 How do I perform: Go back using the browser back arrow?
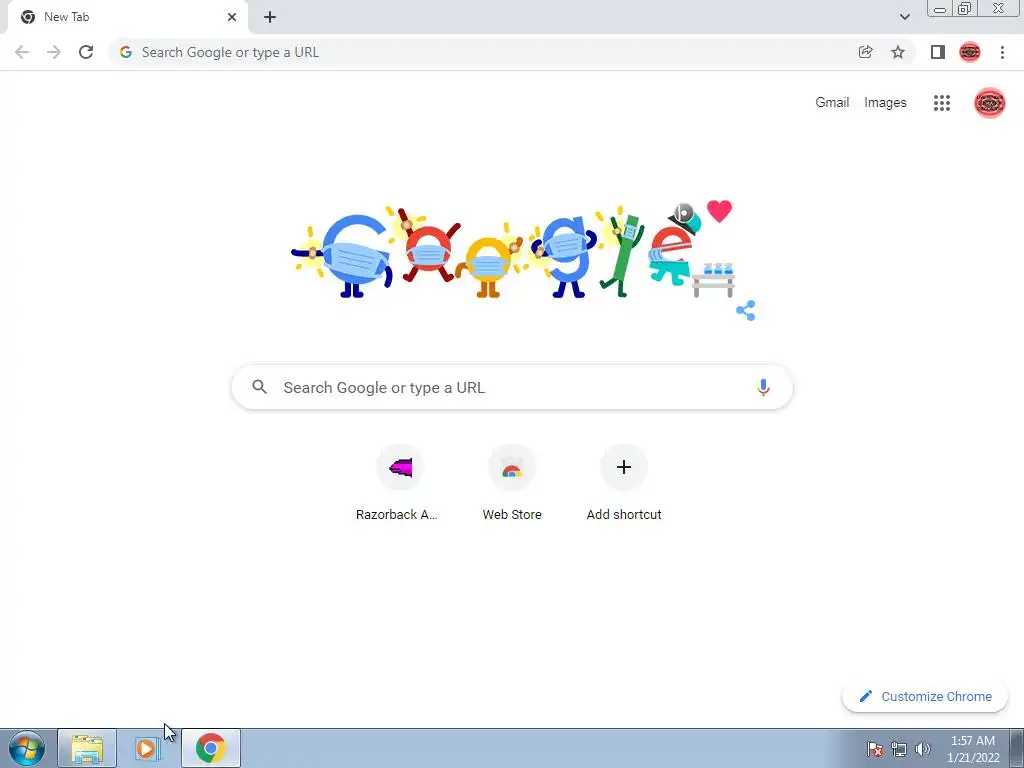[22, 52]
